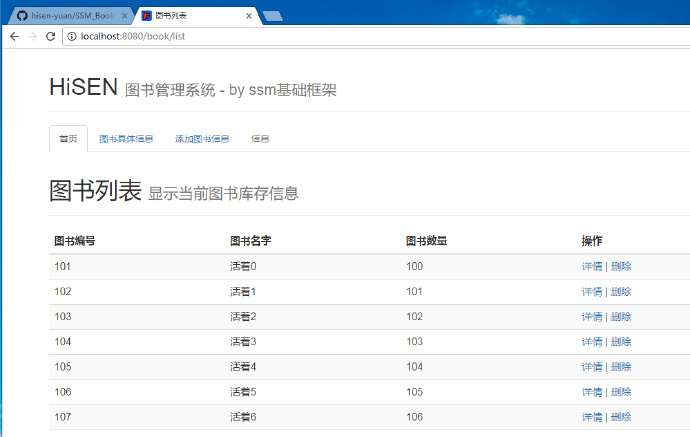Click 删除 for book 107
690x437 pixels.
621,417
